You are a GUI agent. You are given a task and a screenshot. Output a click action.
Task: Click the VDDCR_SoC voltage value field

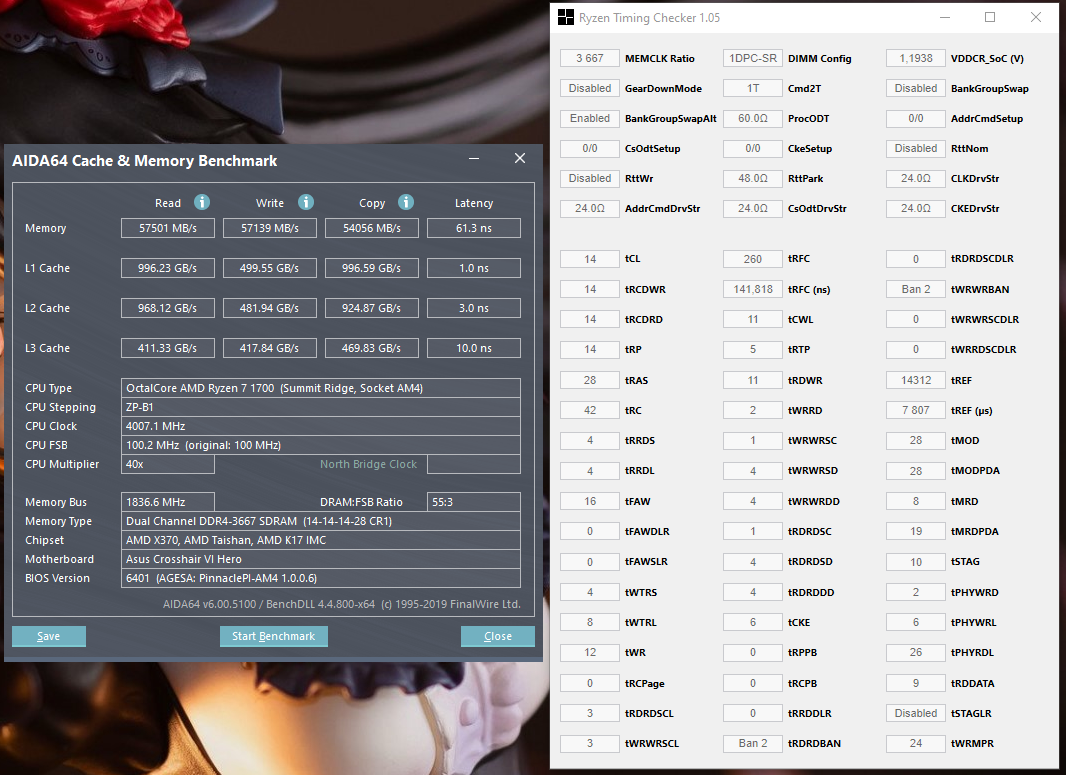(x=915, y=58)
